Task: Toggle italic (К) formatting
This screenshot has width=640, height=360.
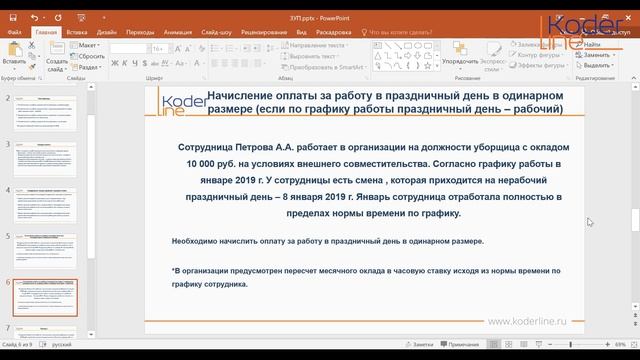Action: tap(124, 63)
